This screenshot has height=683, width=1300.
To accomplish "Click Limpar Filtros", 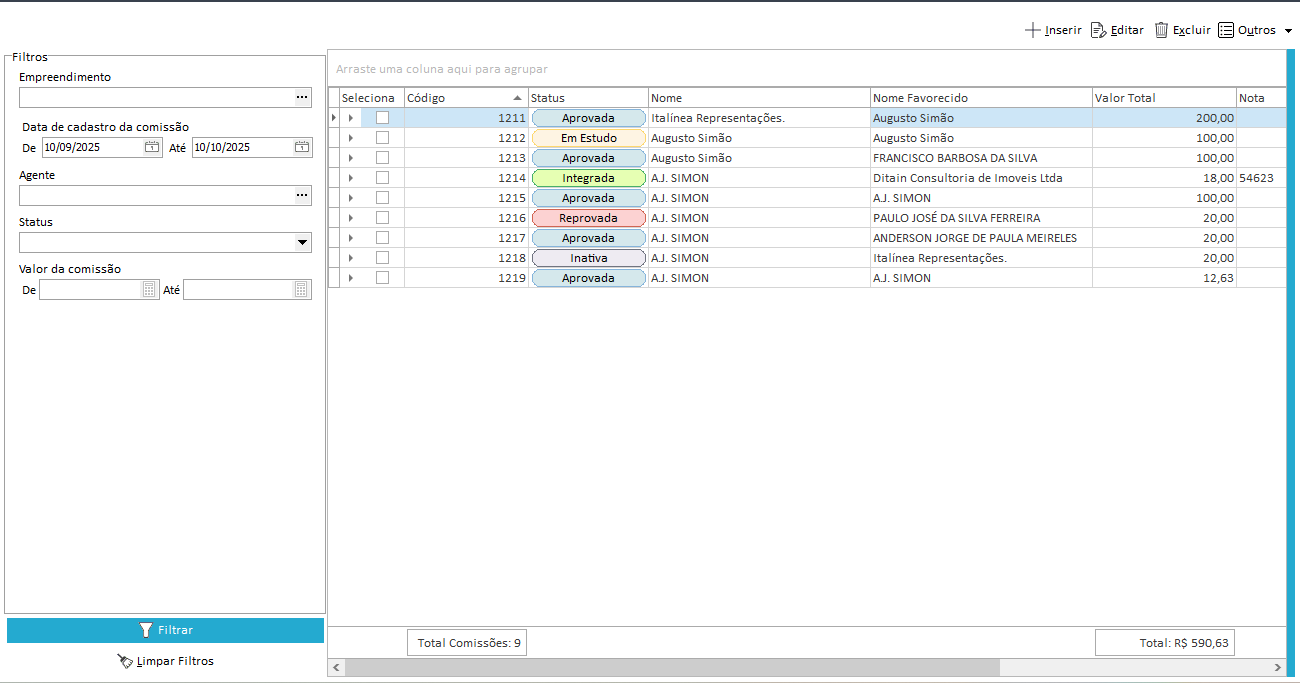I will click(x=165, y=661).
